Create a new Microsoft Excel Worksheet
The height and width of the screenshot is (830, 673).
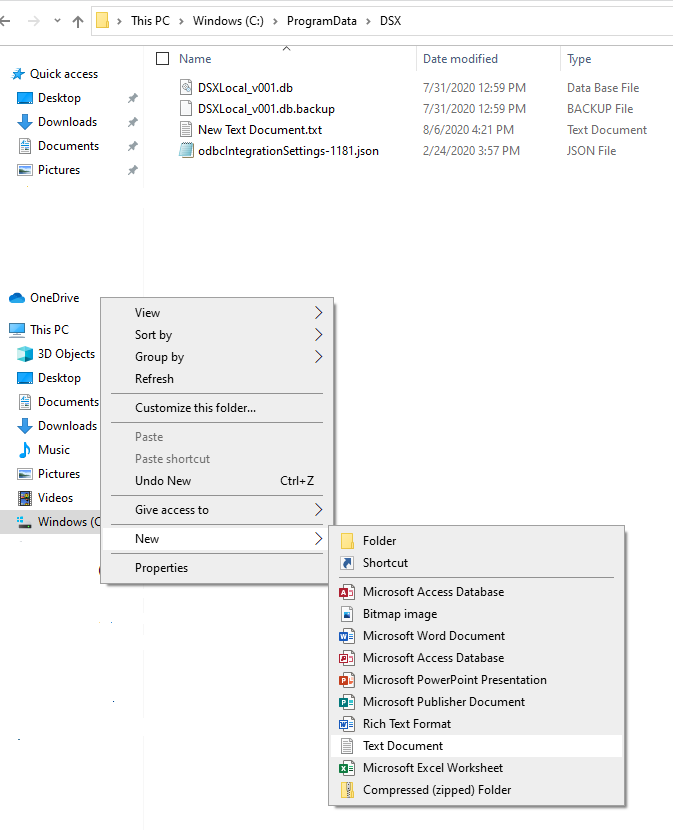click(x=477, y=768)
